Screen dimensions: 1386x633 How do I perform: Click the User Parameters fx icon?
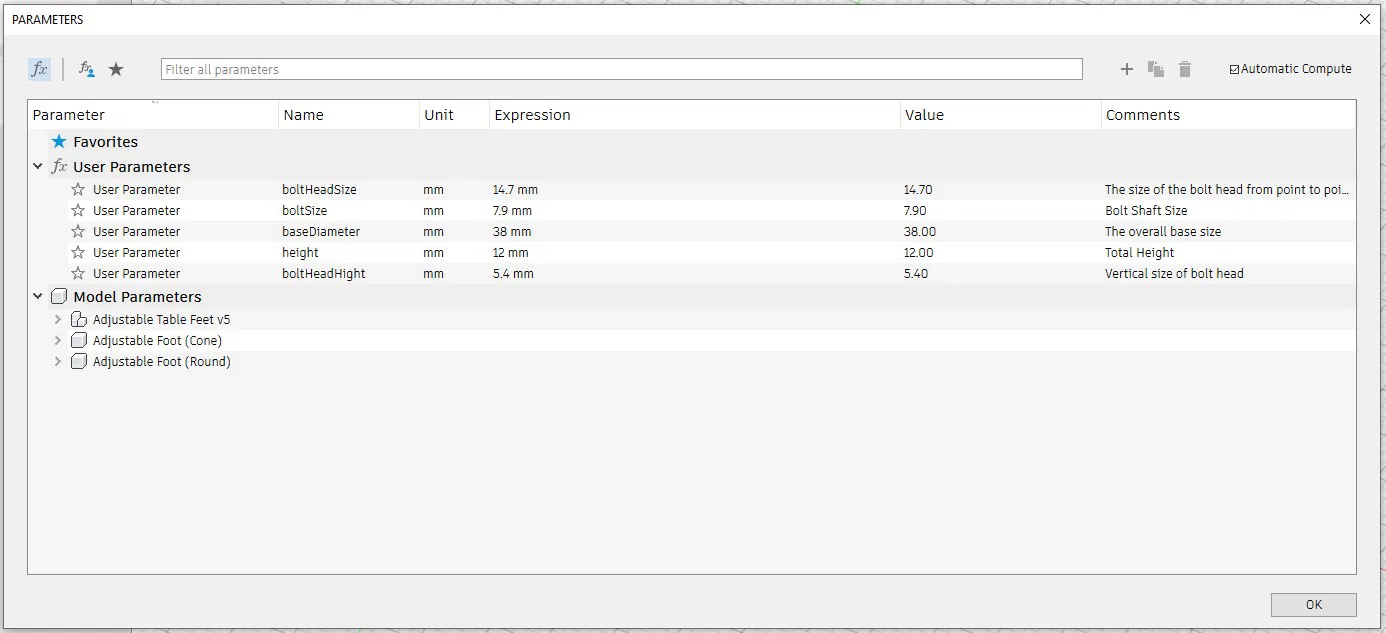tap(59, 167)
